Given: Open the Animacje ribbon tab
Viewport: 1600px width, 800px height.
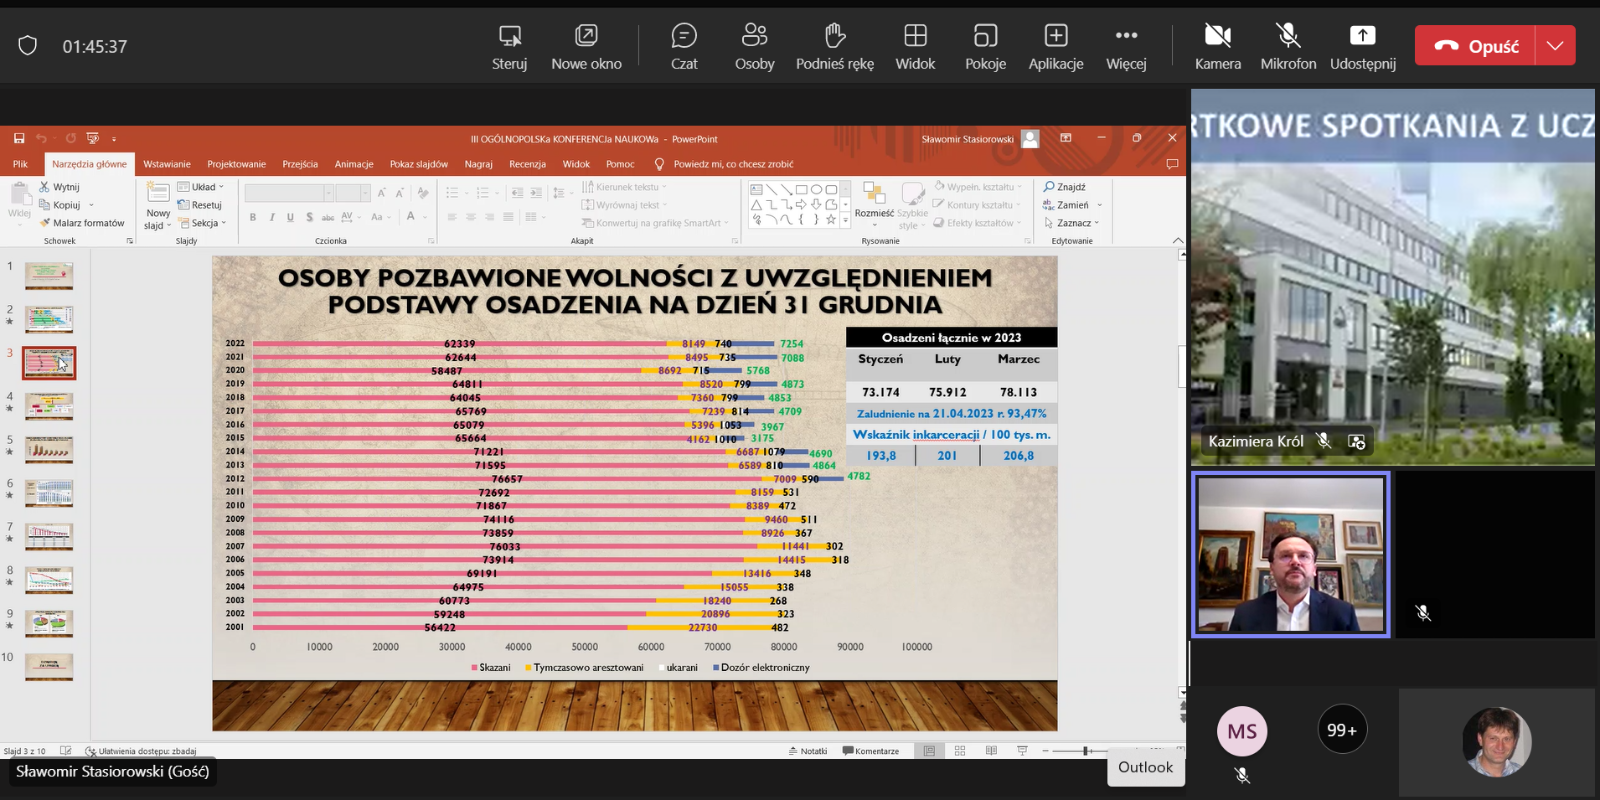Looking at the screenshot, I should tap(354, 164).
